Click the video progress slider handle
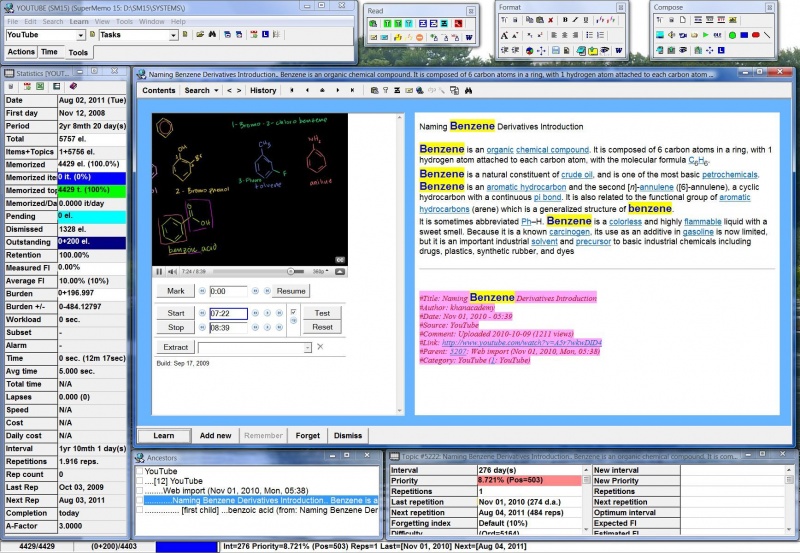This screenshot has height=553, width=800. pos(290,271)
